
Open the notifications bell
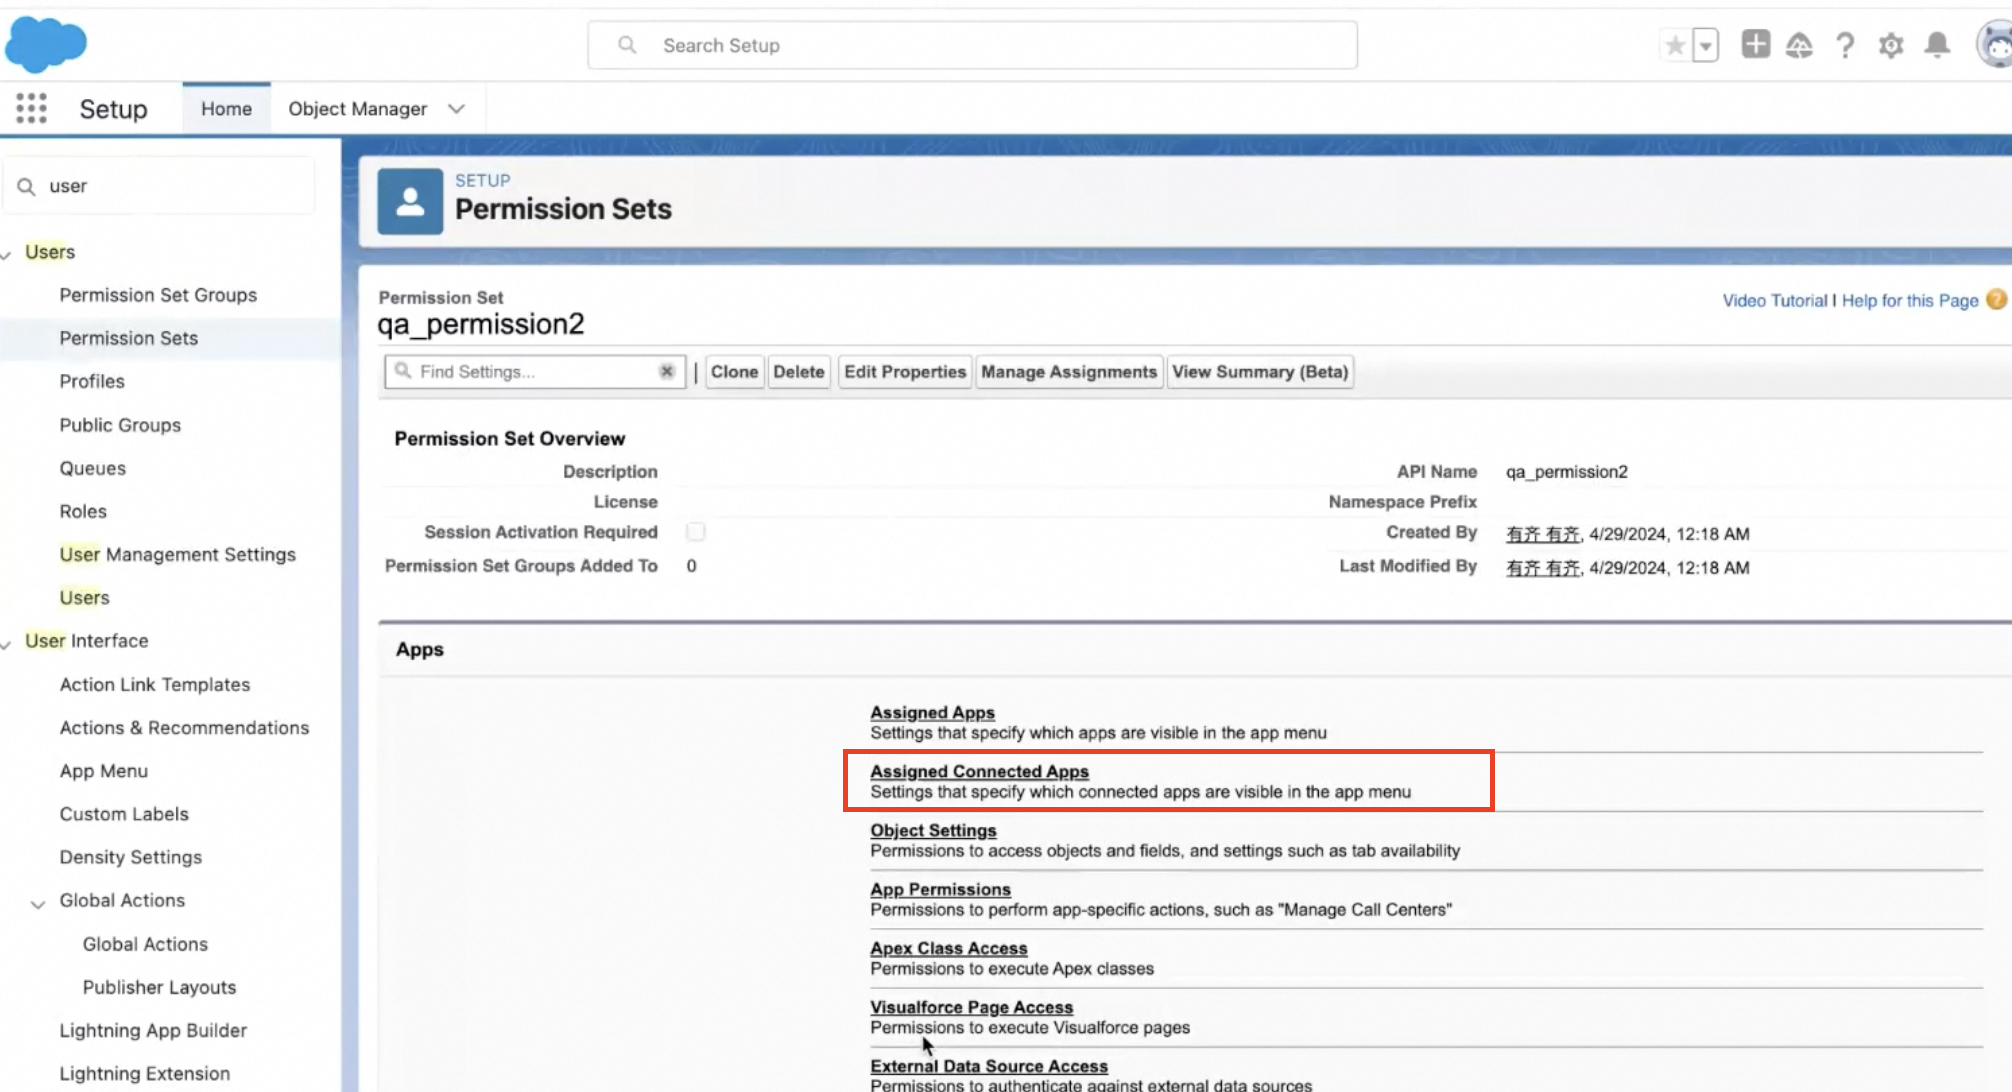1937,45
